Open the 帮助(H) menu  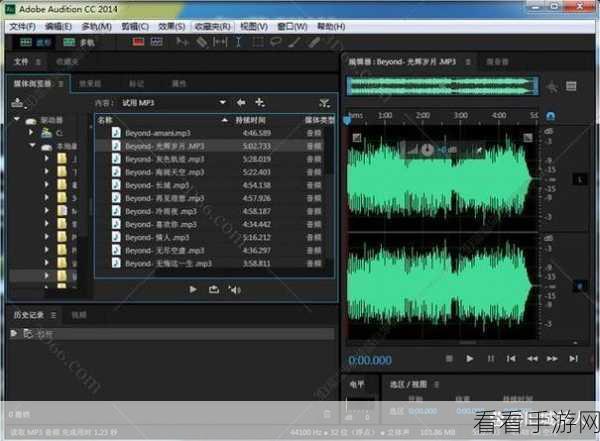331,26
